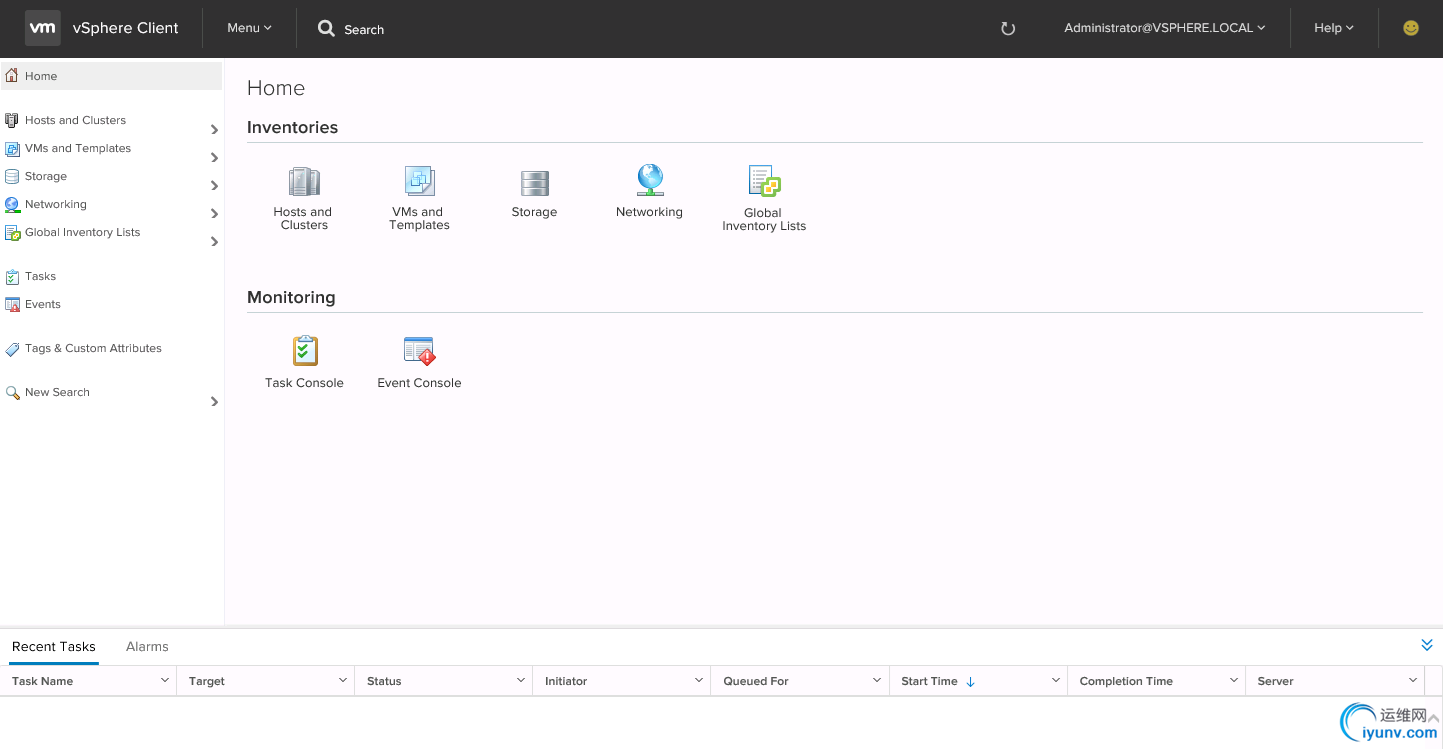
Task: Switch to the Recent Tasks tab
Action: pyautogui.click(x=54, y=646)
